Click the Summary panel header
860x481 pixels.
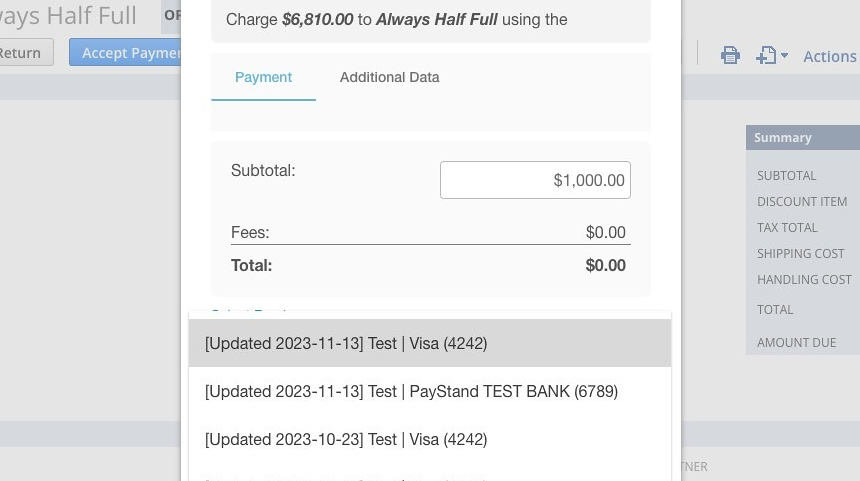coord(803,138)
